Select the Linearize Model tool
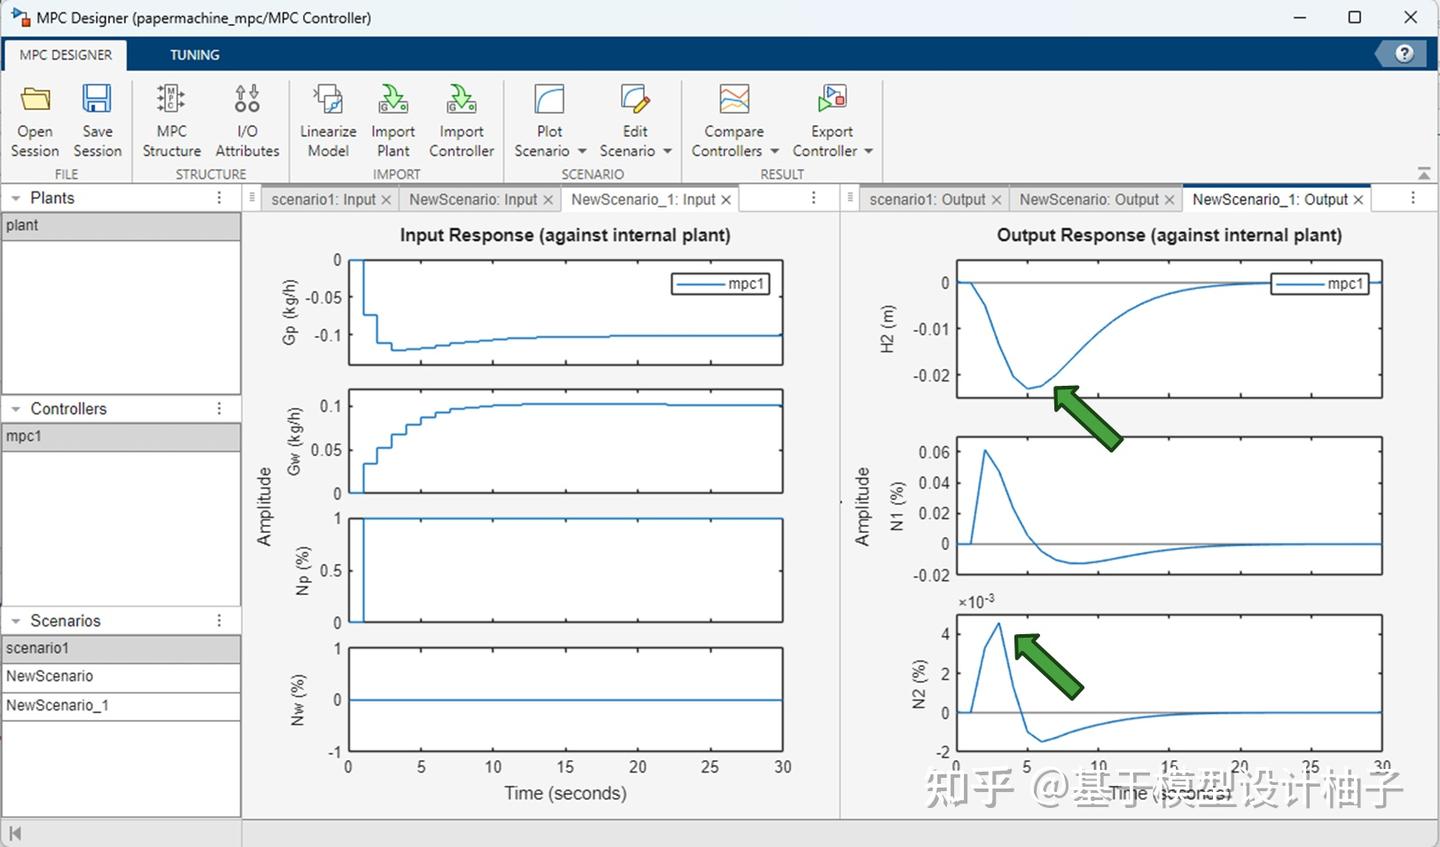The height and width of the screenshot is (847, 1440). (x=328, y=120)
